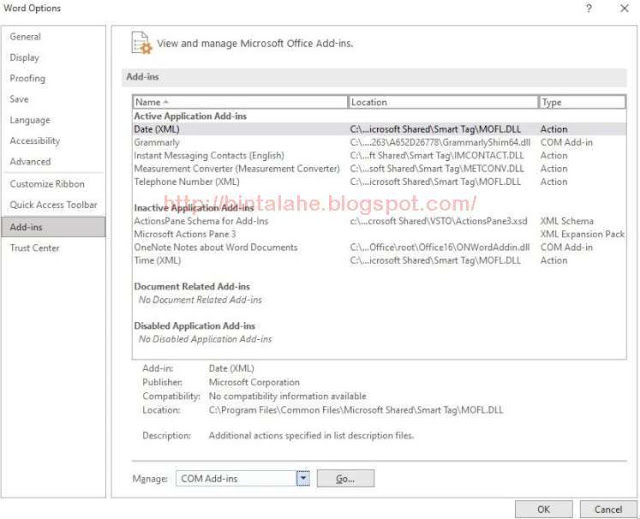Click the full MOFL.DLL location path
640x519 pixels.
point(356,410)
